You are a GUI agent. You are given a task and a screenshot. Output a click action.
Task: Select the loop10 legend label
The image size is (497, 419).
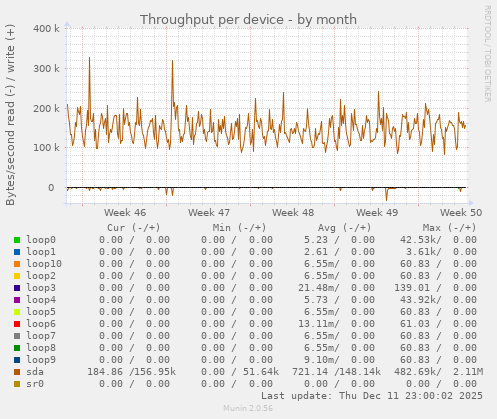click(44, 264)
